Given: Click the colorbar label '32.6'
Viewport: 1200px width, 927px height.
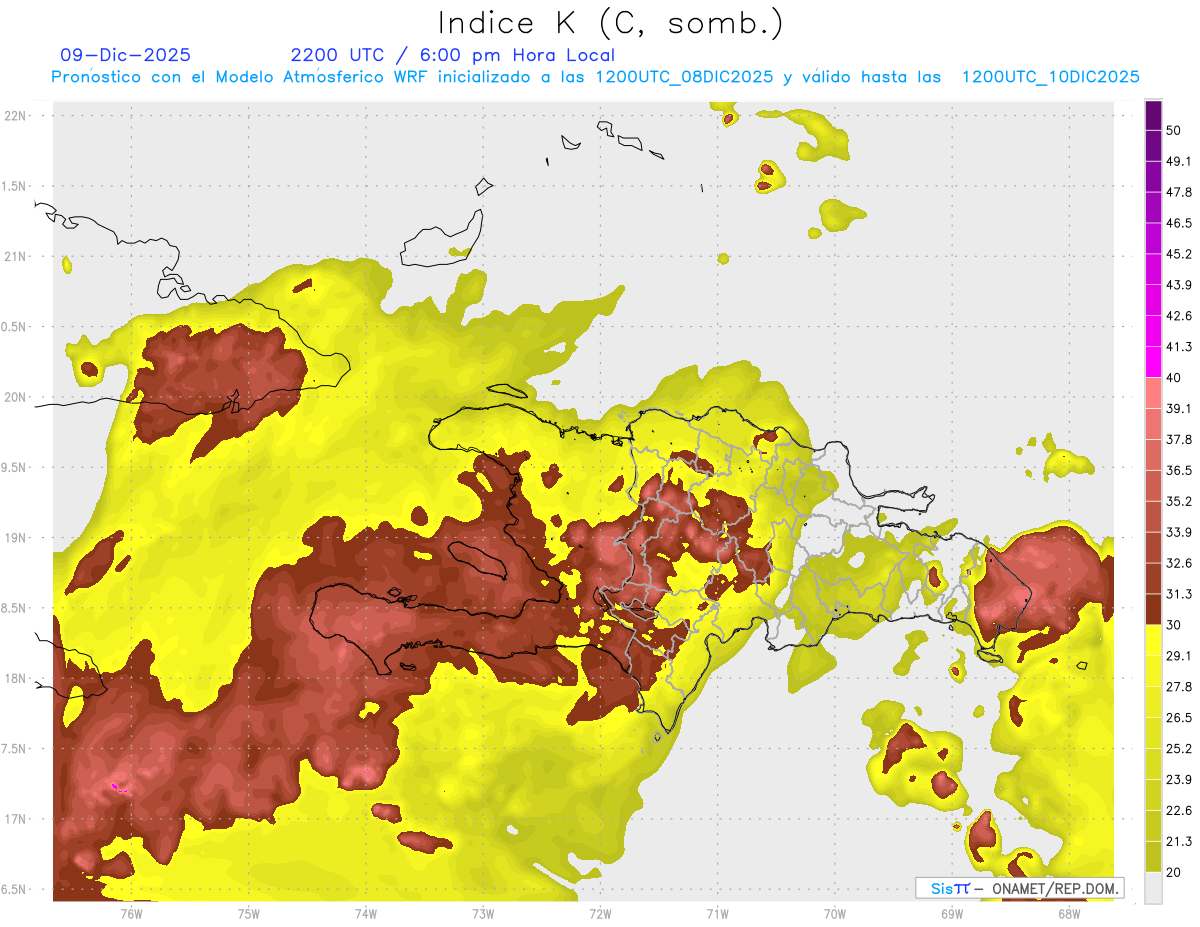Looking at the screenshot, I should click(x=1179, y=563).
